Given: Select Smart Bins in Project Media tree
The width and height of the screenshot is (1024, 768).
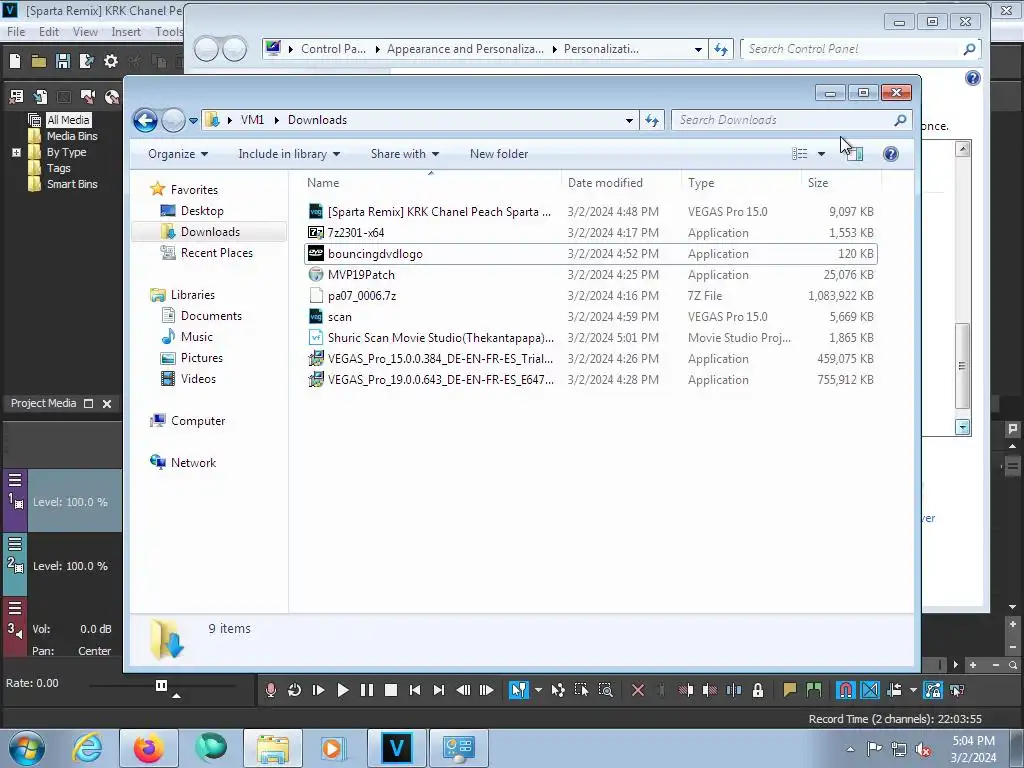Looking at the screenshot, I should (72, 184).
